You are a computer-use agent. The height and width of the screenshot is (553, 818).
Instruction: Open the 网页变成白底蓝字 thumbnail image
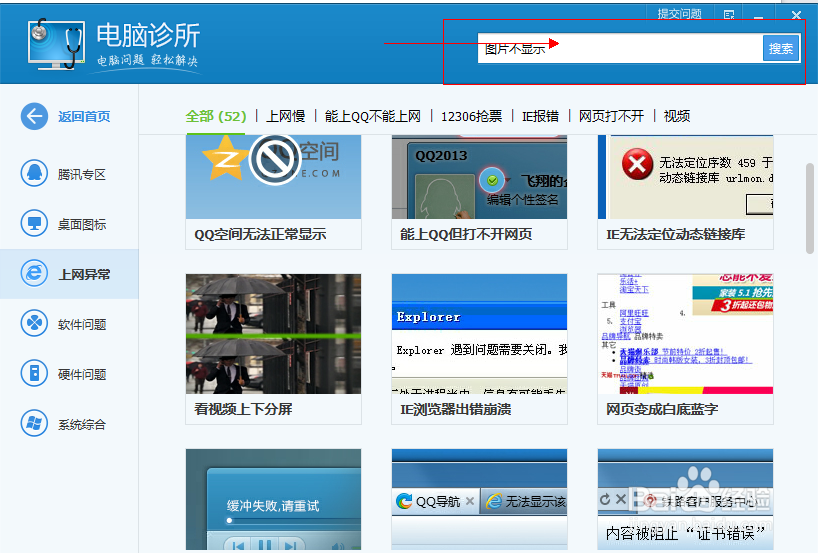tap(685, 334)
